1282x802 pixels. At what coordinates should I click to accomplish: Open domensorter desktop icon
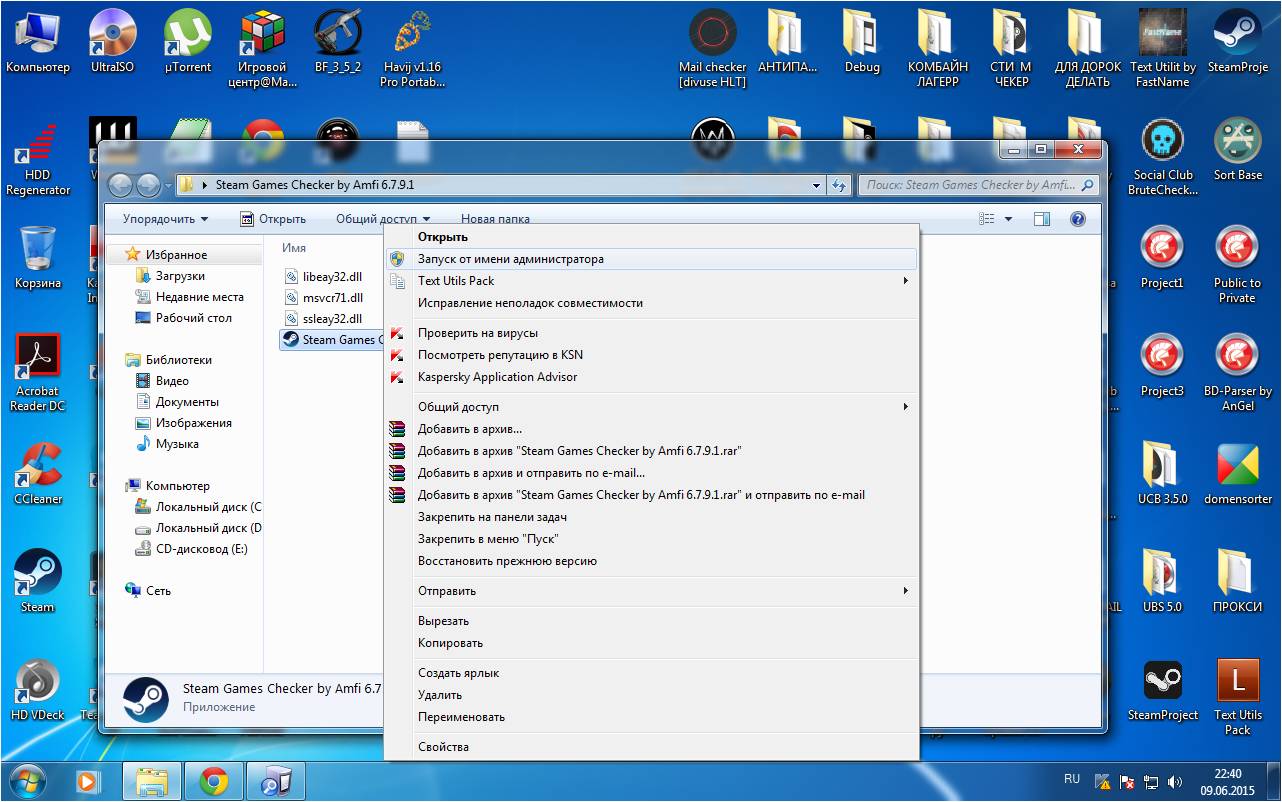tap(1238, 474)
